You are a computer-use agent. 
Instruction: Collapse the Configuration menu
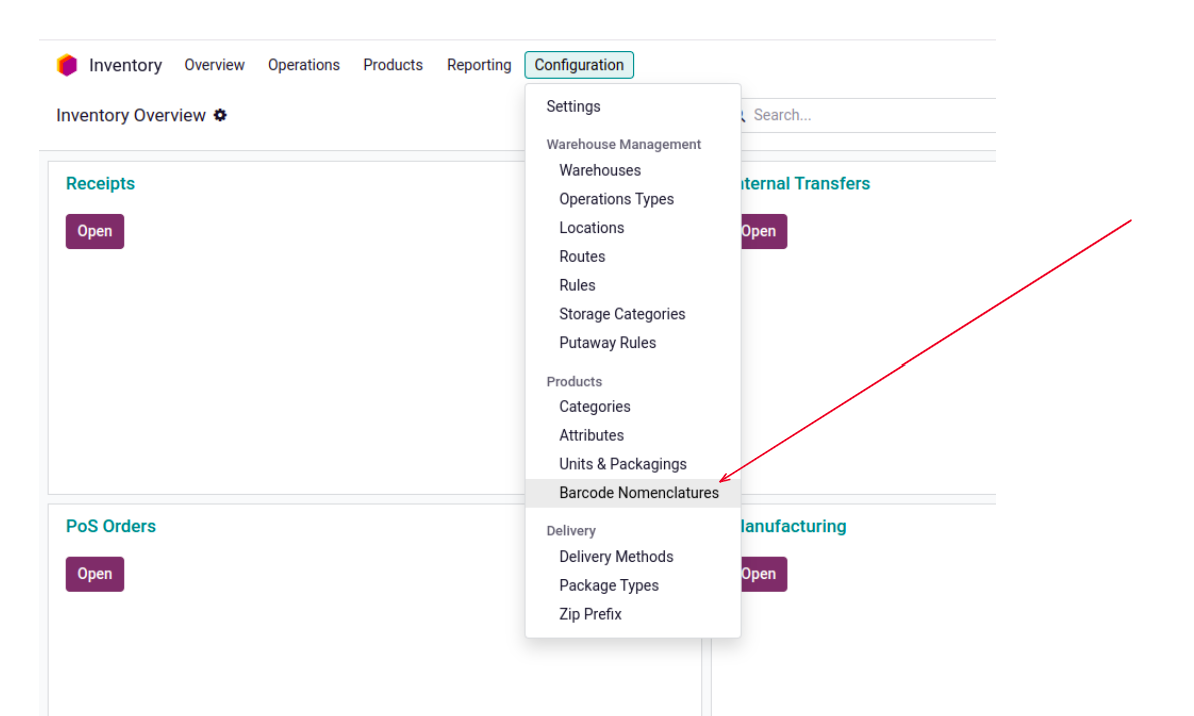(579, 65)
